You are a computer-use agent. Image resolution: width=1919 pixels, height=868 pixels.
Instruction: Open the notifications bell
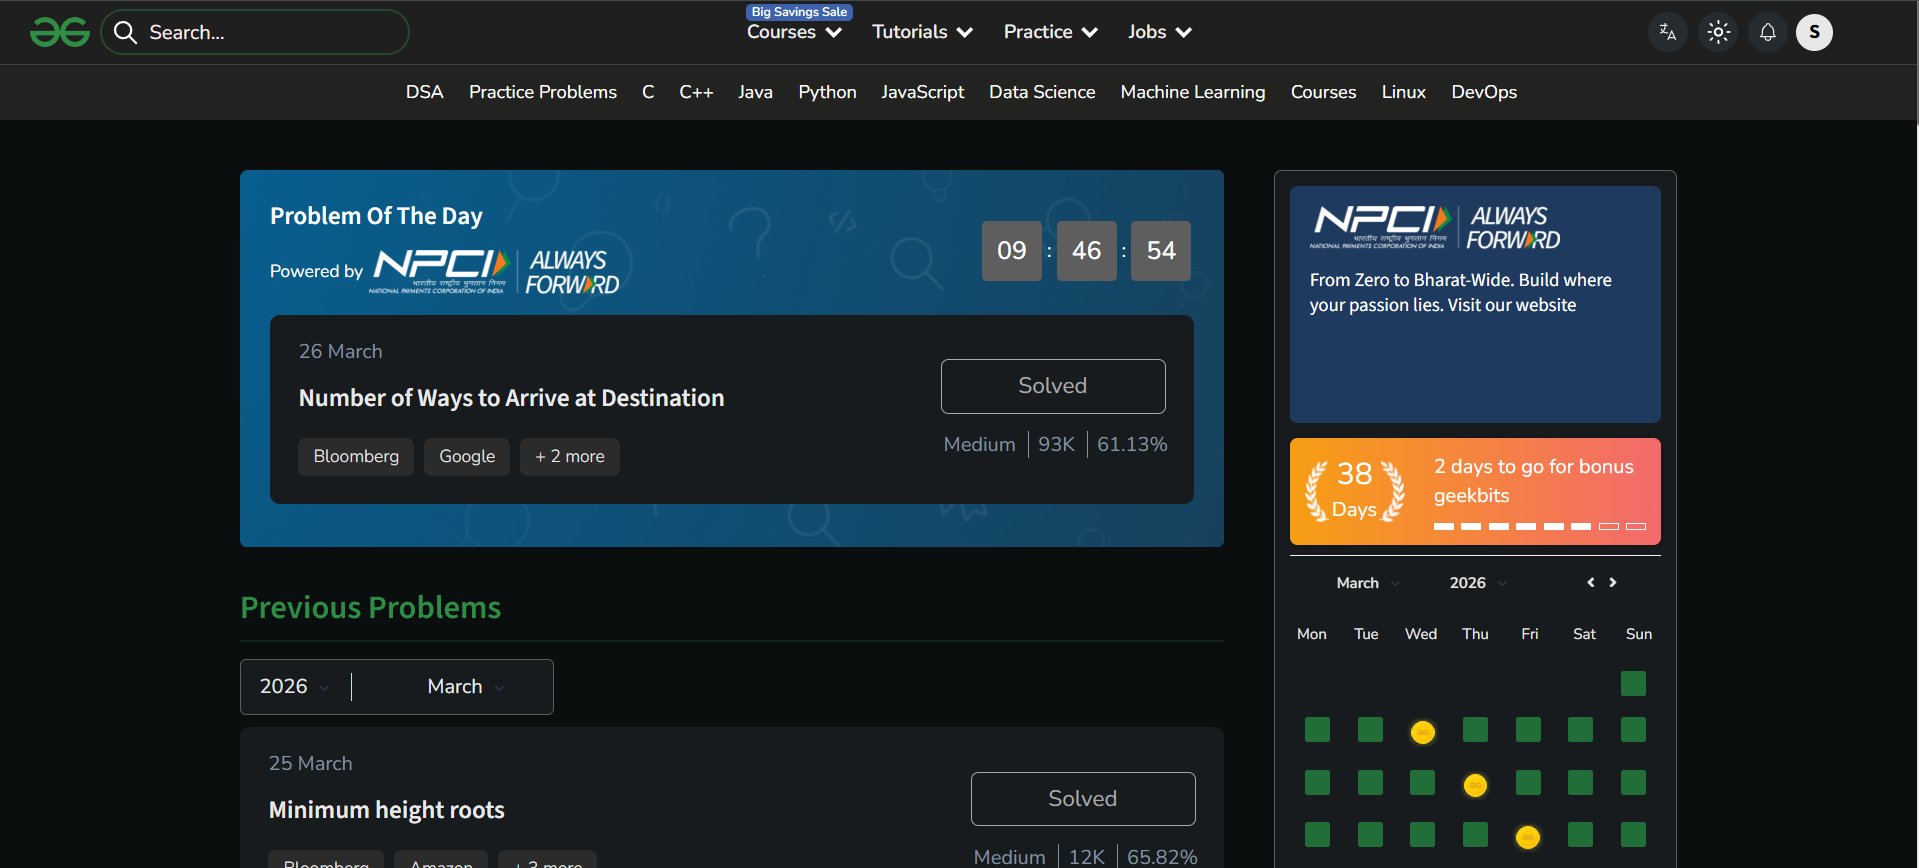[1767, 33]
